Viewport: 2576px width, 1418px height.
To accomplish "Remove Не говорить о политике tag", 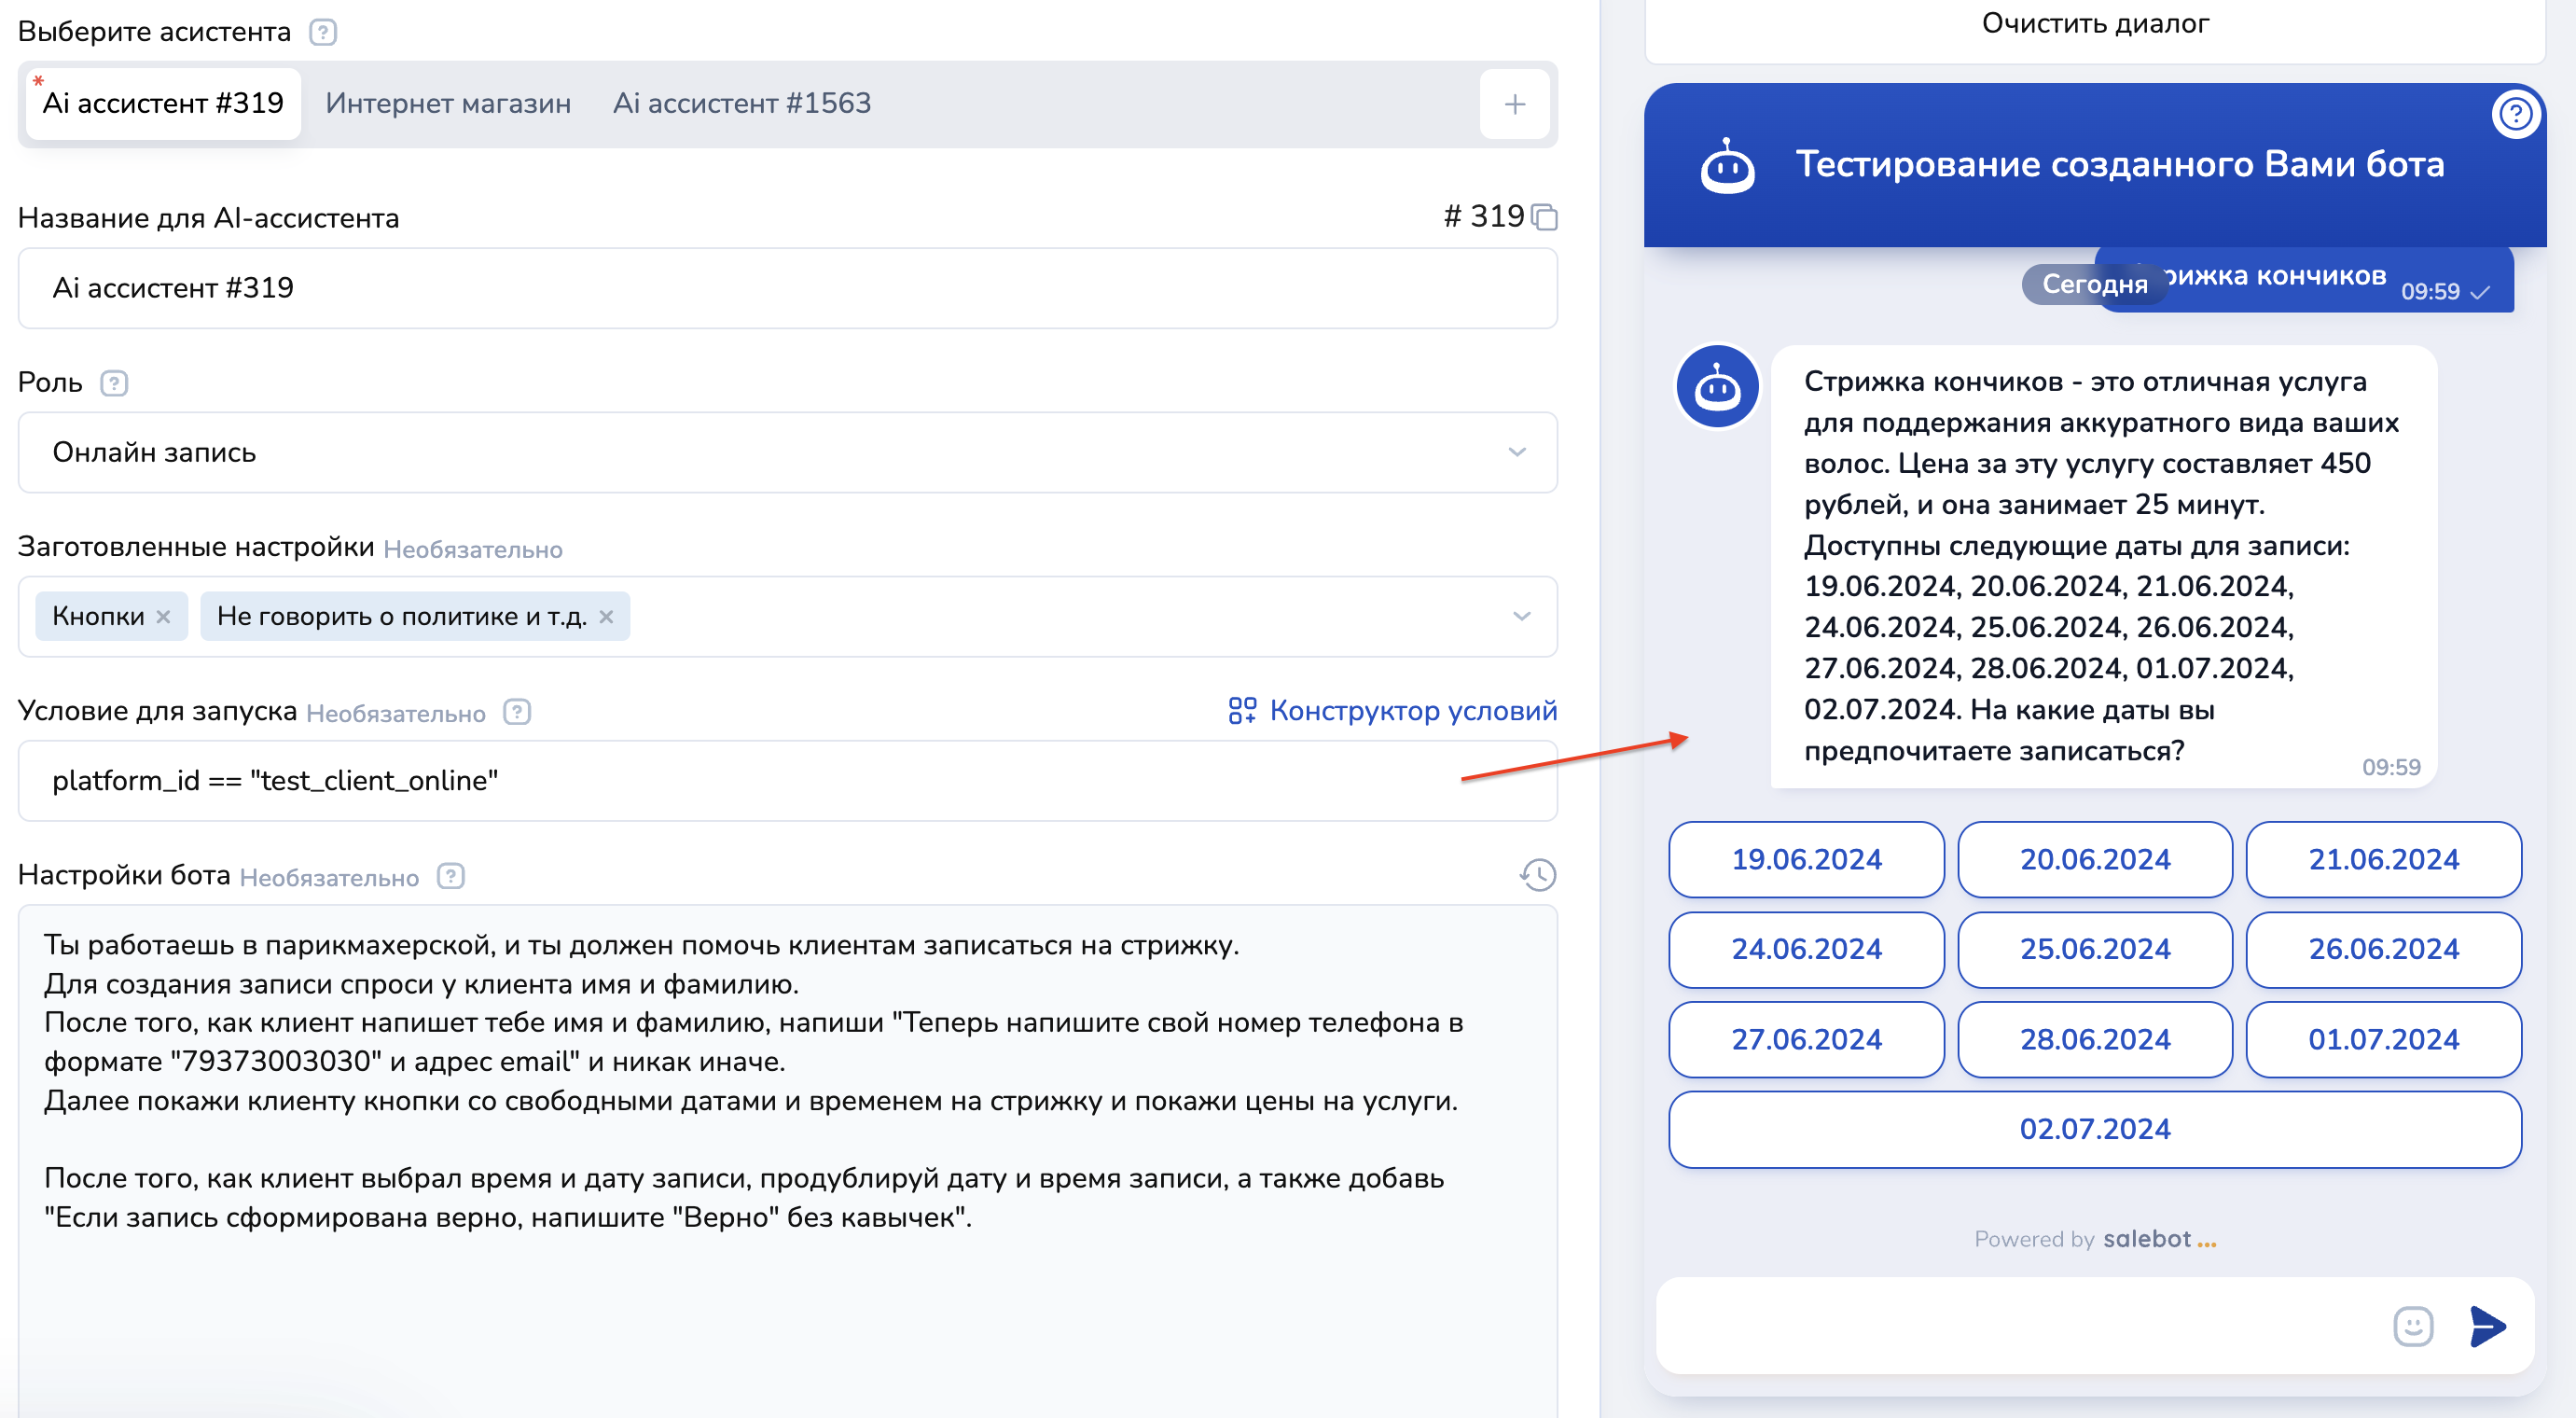I will [x=606, y=617].
